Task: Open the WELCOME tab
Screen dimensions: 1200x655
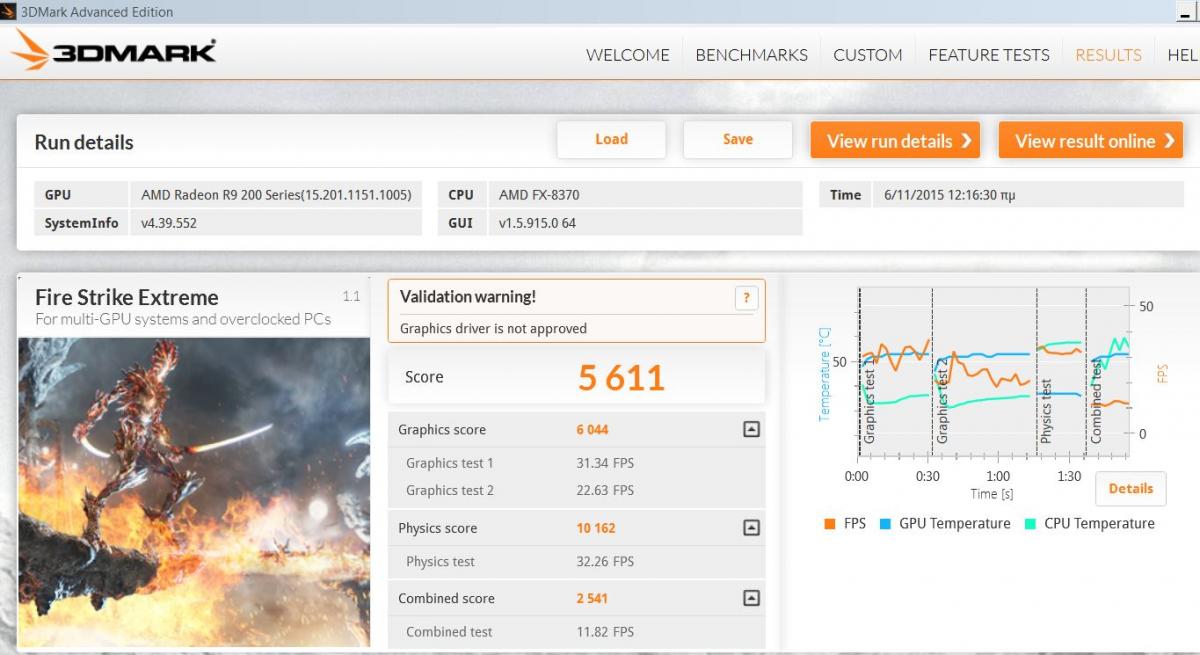Action: (628, 55)
